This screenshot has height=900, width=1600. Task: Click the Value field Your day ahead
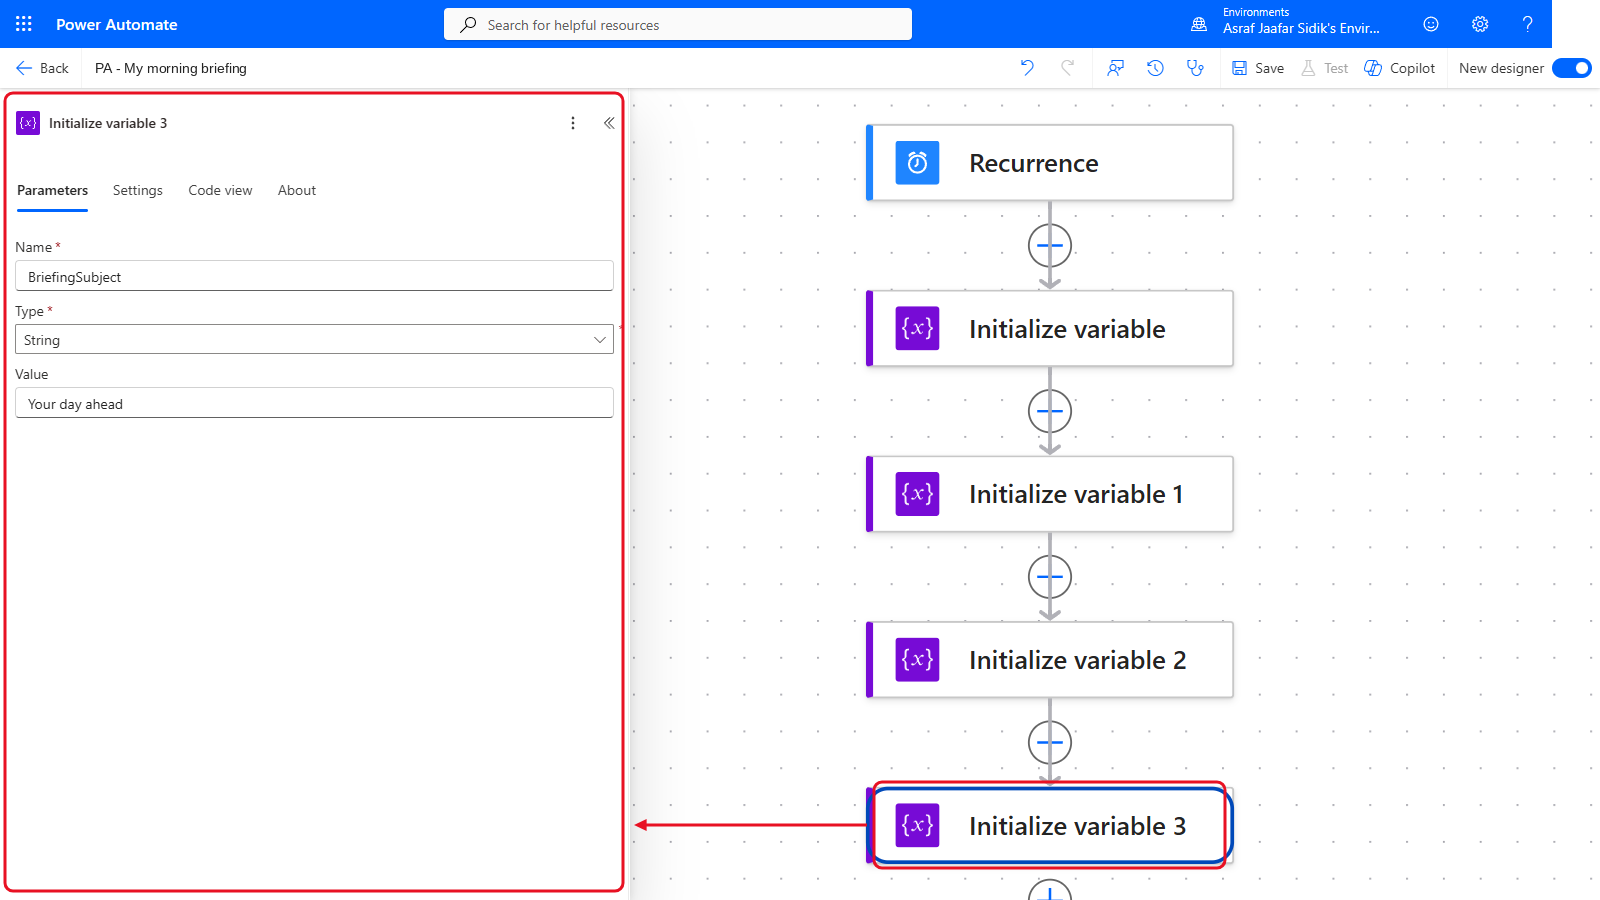tap(314, 403)
